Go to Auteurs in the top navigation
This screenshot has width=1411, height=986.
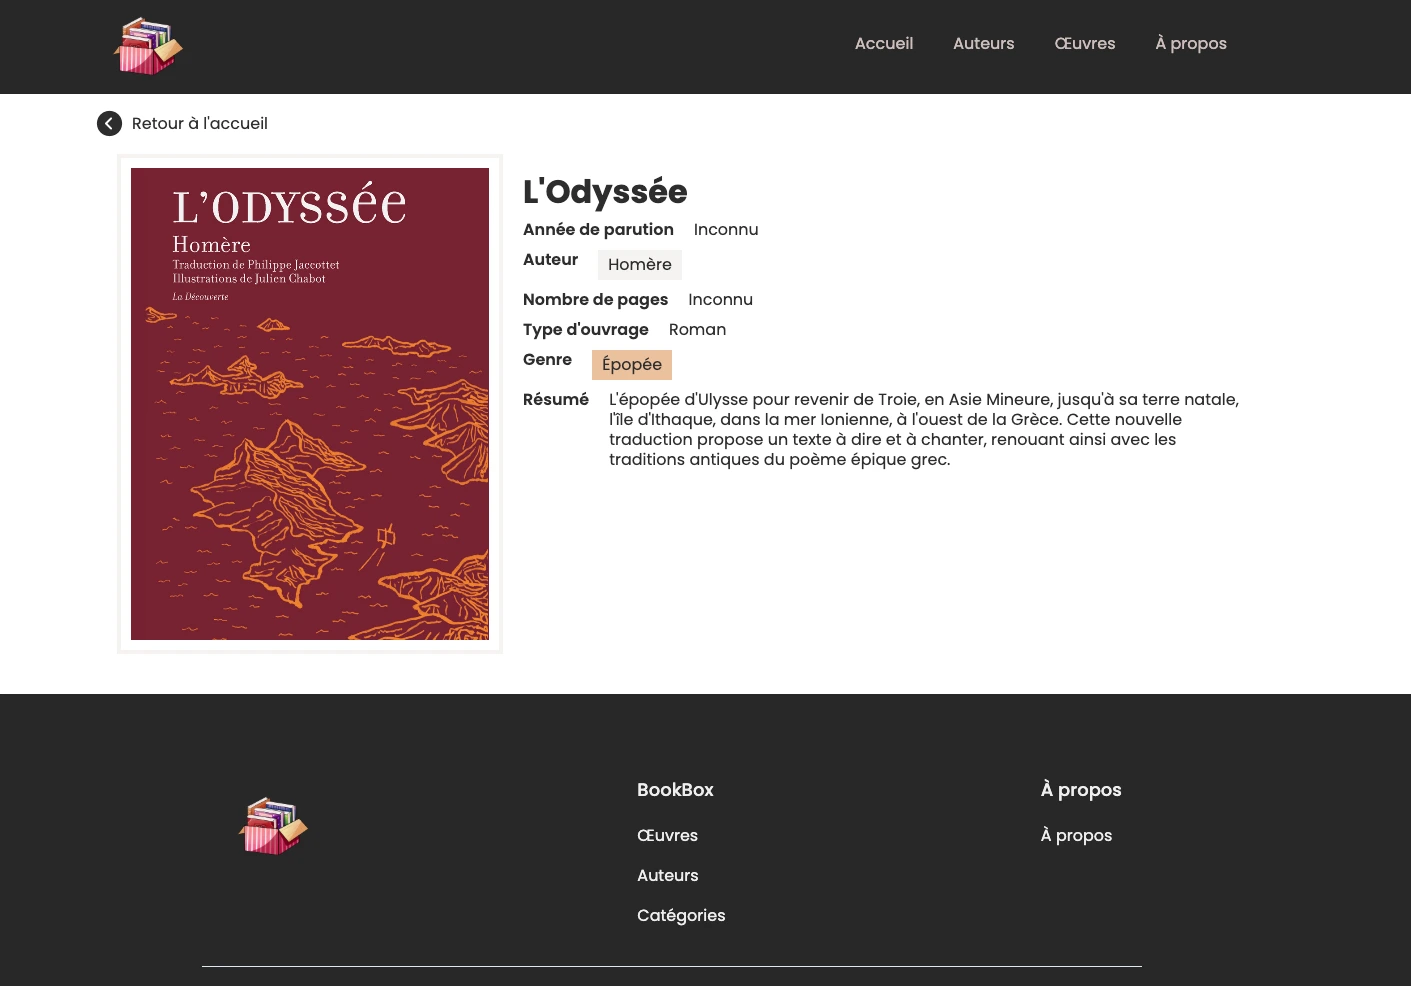pyautogui.click(x=984, y=43)
